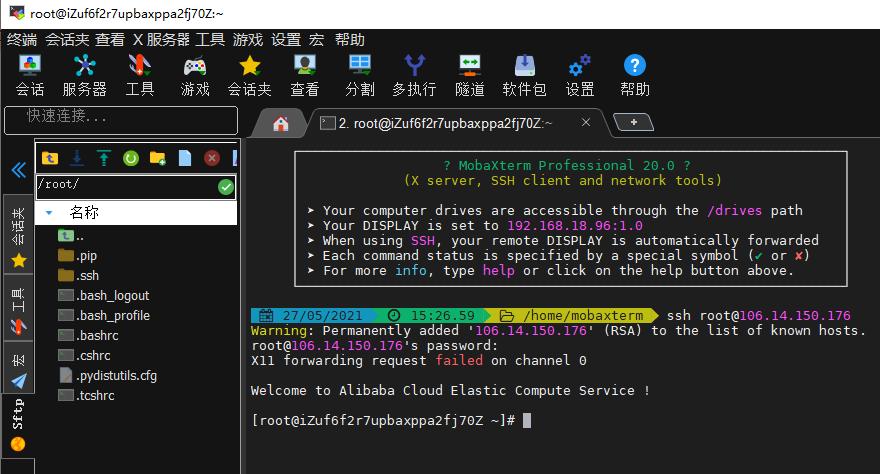
Task: Go to parent folder in SFTP toolbar
Action: coord(50,158)
